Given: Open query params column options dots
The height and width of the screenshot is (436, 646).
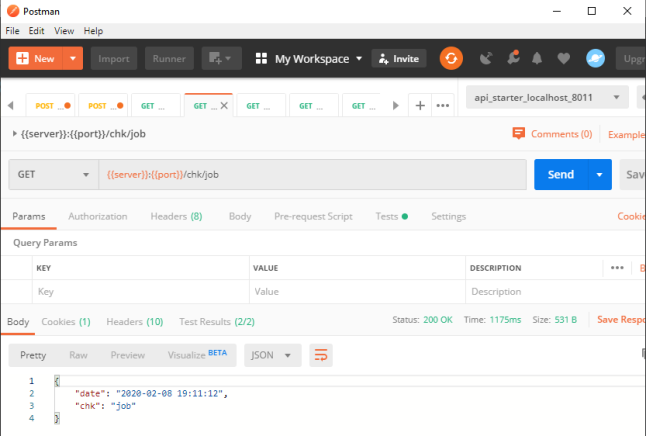Looking at the screenshot, I should (x=617, y=268).
